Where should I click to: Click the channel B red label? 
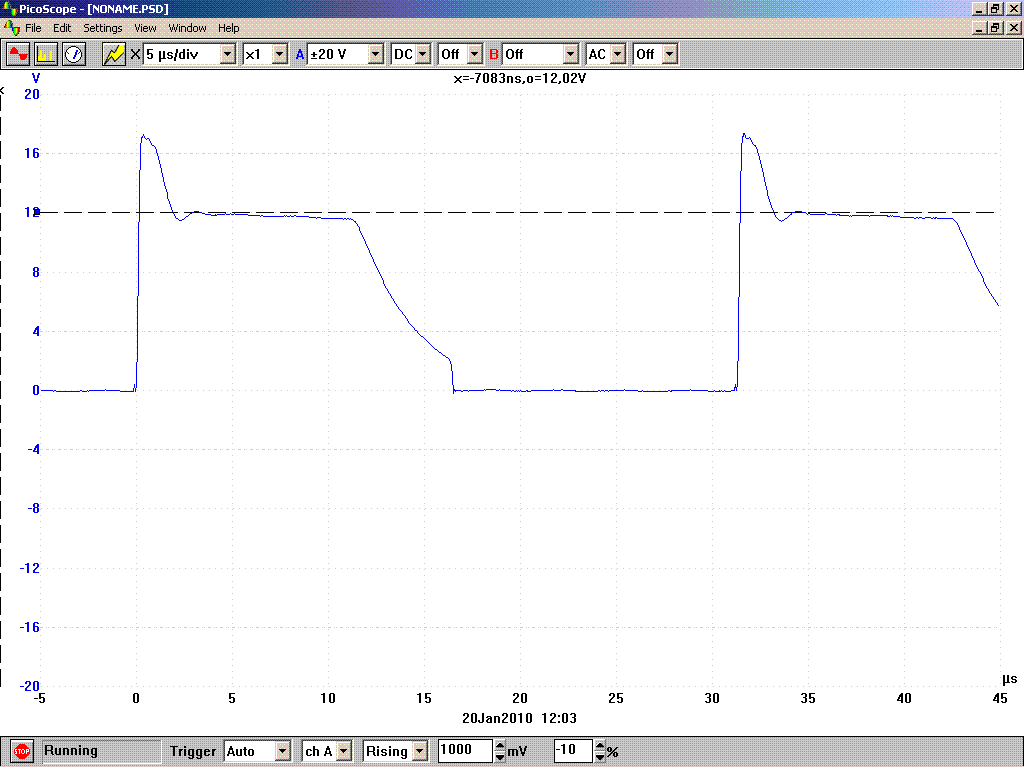click(x=494, y=54)
